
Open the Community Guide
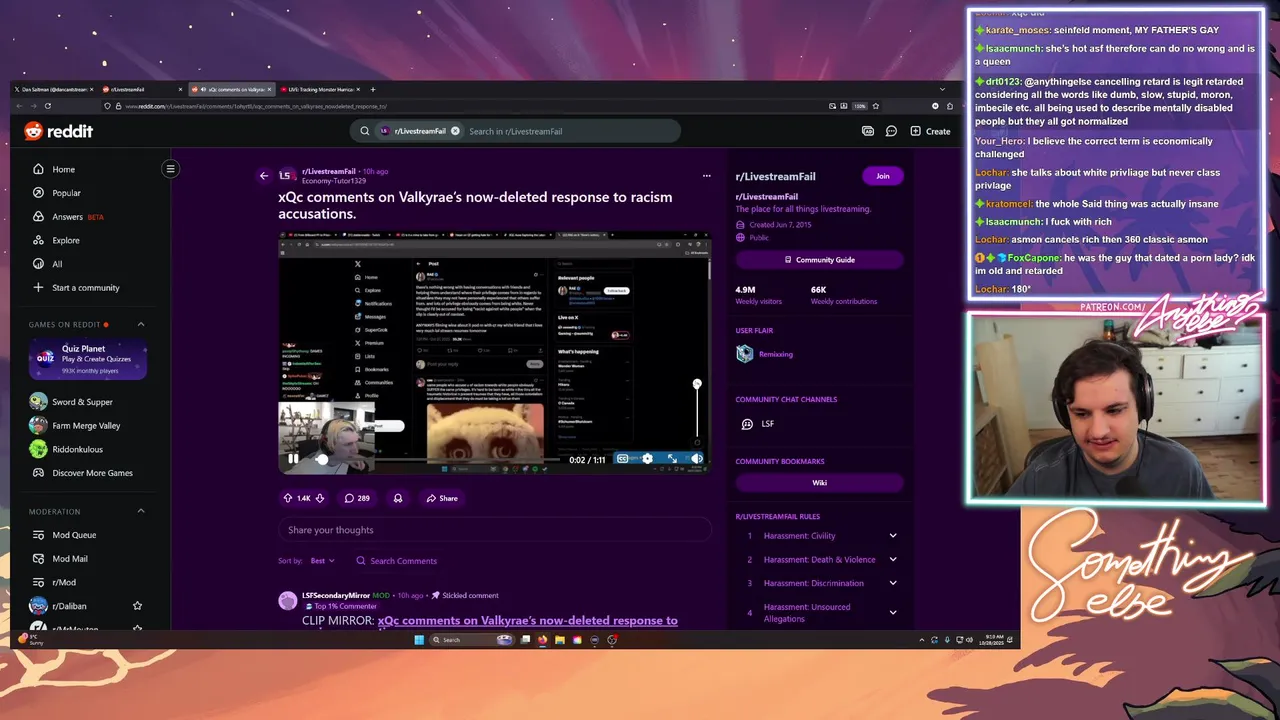819,260
